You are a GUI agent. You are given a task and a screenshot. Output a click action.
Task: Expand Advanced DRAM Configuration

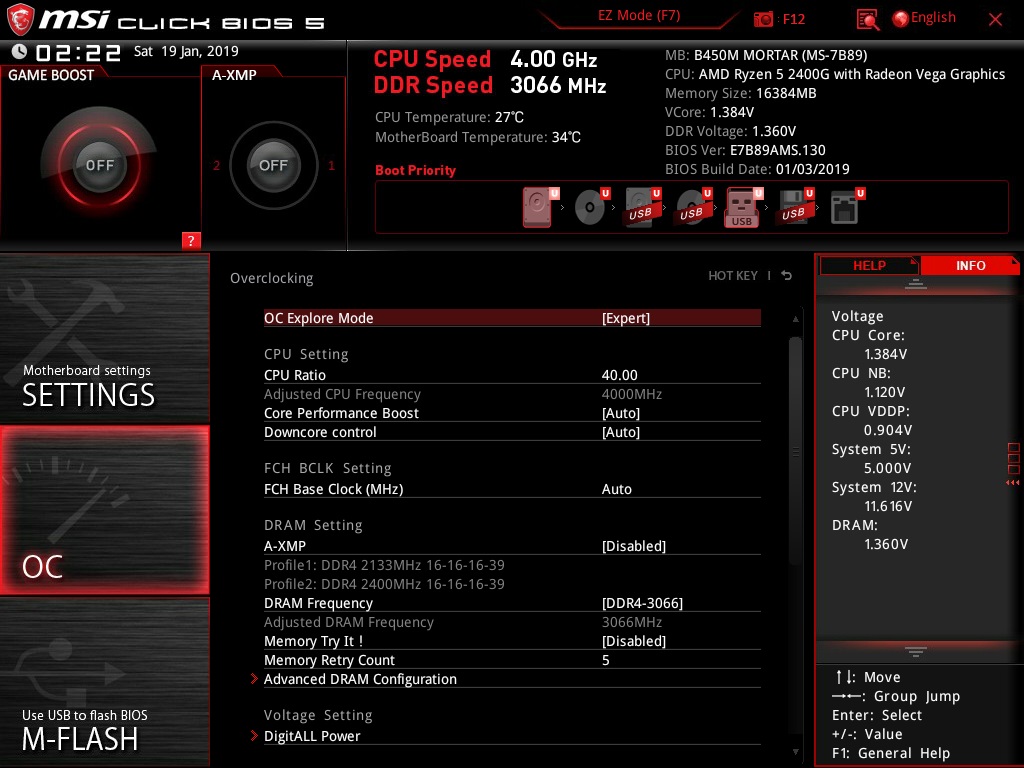(x=360, y=679)
